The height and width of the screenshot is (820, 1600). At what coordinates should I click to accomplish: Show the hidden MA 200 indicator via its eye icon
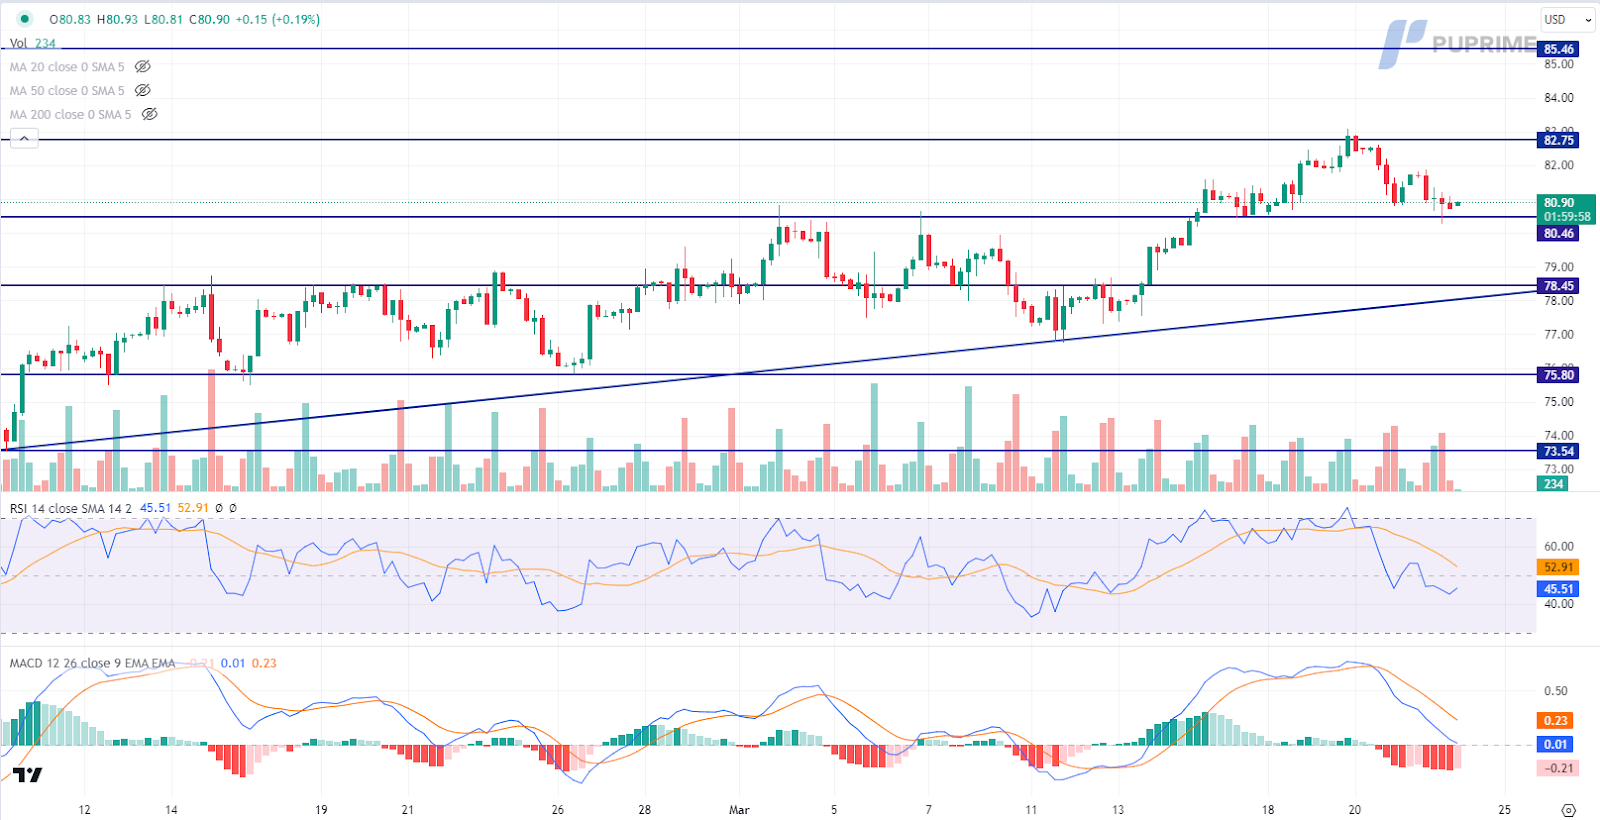point(149,115)
